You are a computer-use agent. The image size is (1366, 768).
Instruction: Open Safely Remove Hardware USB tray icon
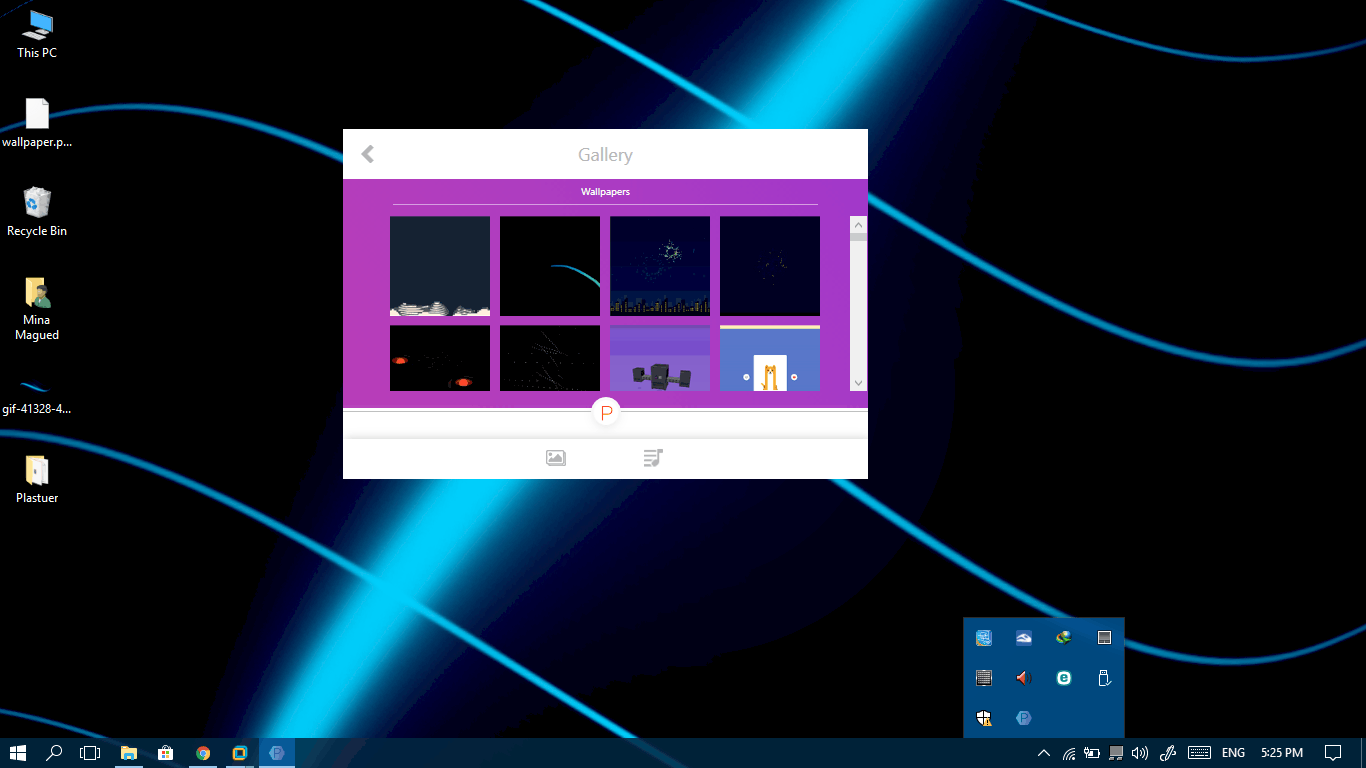pos(1104,678)
